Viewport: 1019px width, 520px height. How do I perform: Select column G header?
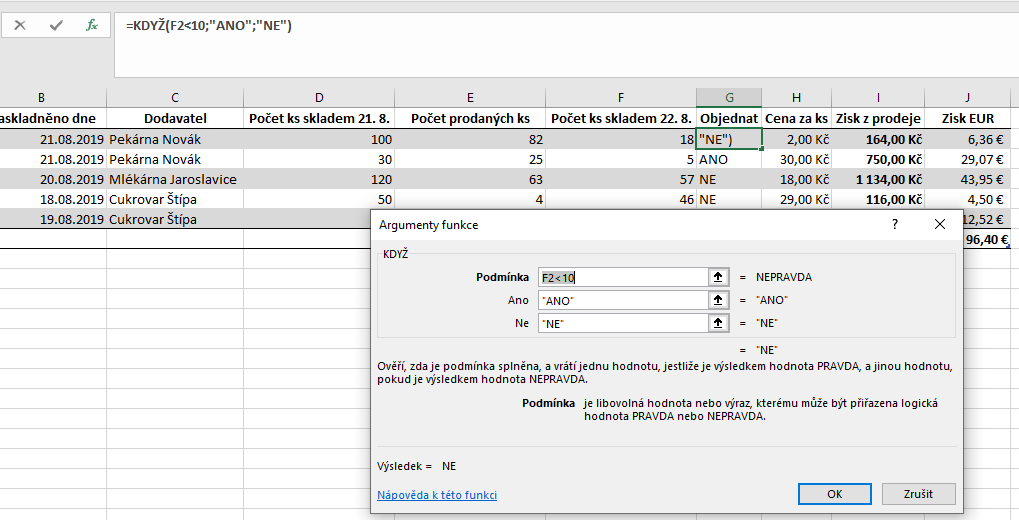click(729, 97)
